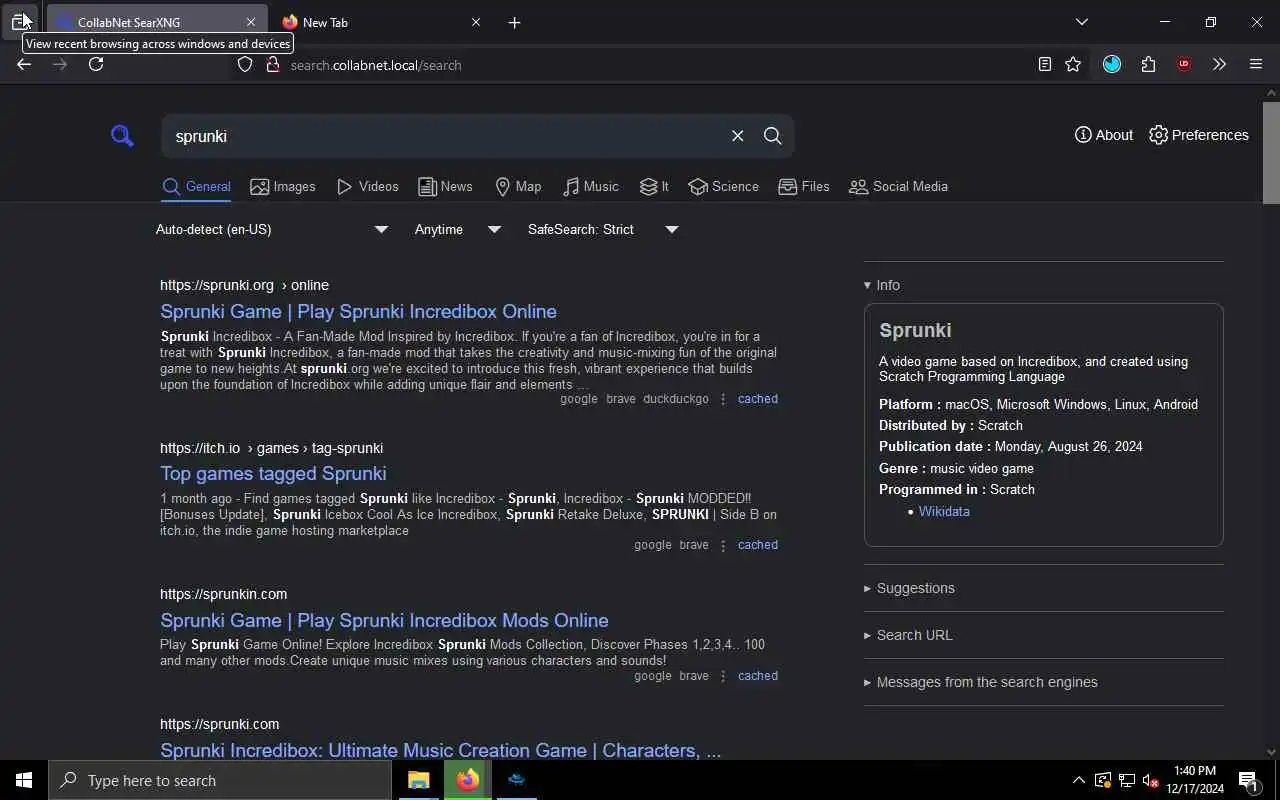Screen dimensions: 1280x800
Task: Expand the Suggestions section
Action: pos(909,588)
